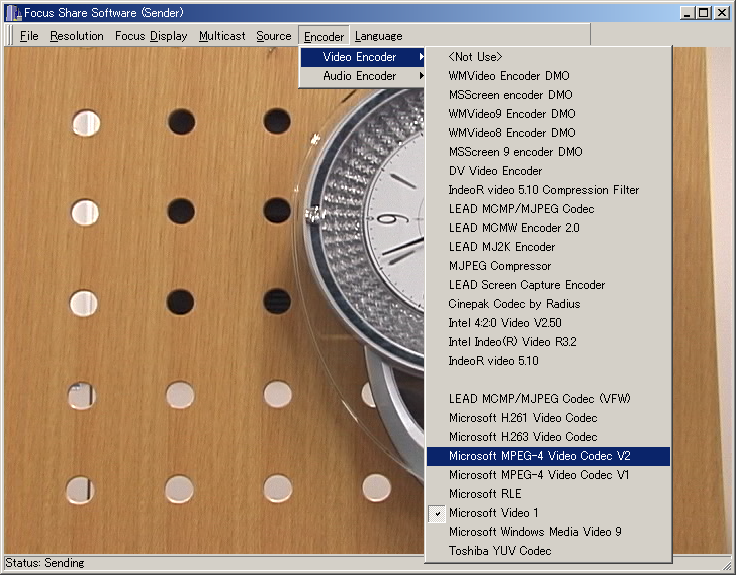This screenshot has width=736, height=575.
Task: Click the Focus Share app icon in title bar
Action: [12, 12]
